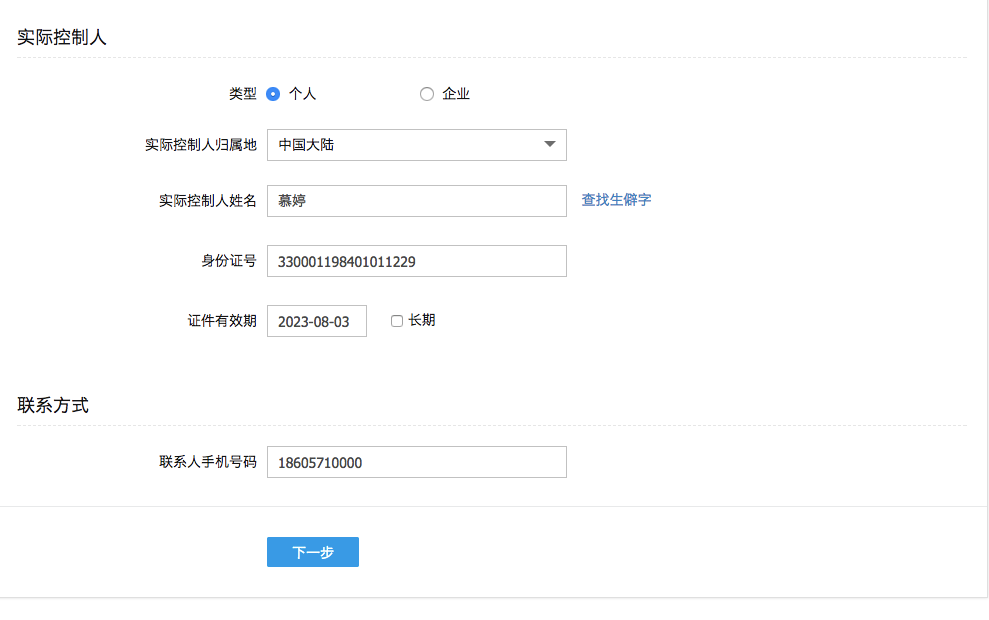Click the 实际控制人归属地 label
The image size is (989, 620).
click(x=201, y=145)
